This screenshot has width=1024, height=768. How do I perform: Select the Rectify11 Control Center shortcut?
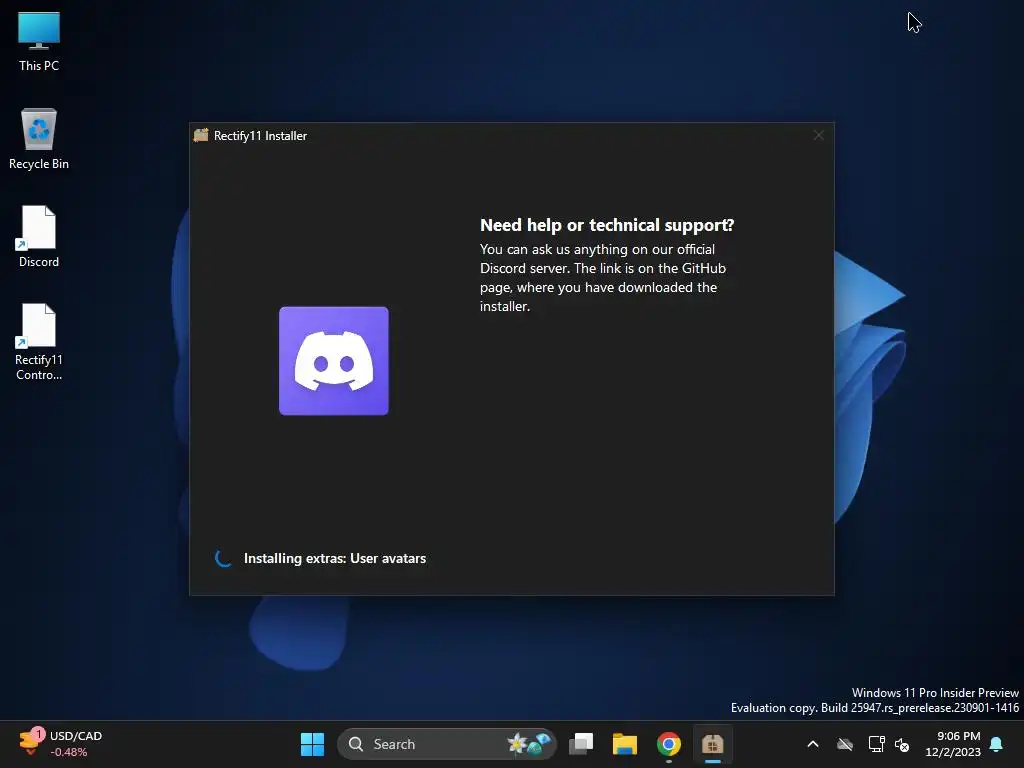tap(39, 342)
